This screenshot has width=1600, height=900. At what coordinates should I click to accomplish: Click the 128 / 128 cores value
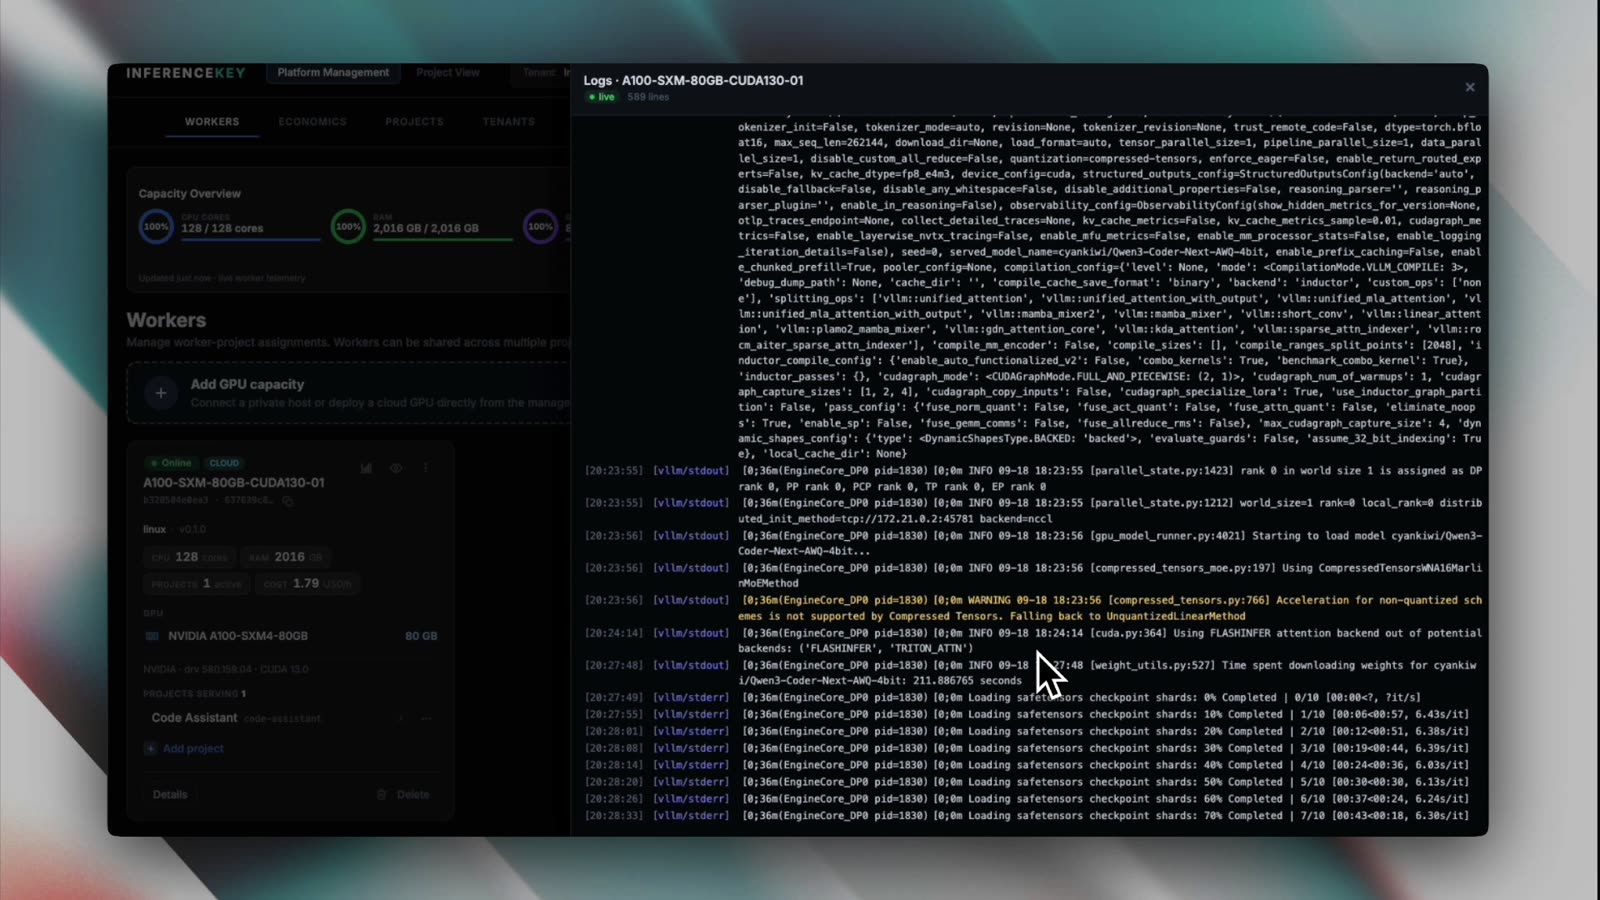pos(222,228)
